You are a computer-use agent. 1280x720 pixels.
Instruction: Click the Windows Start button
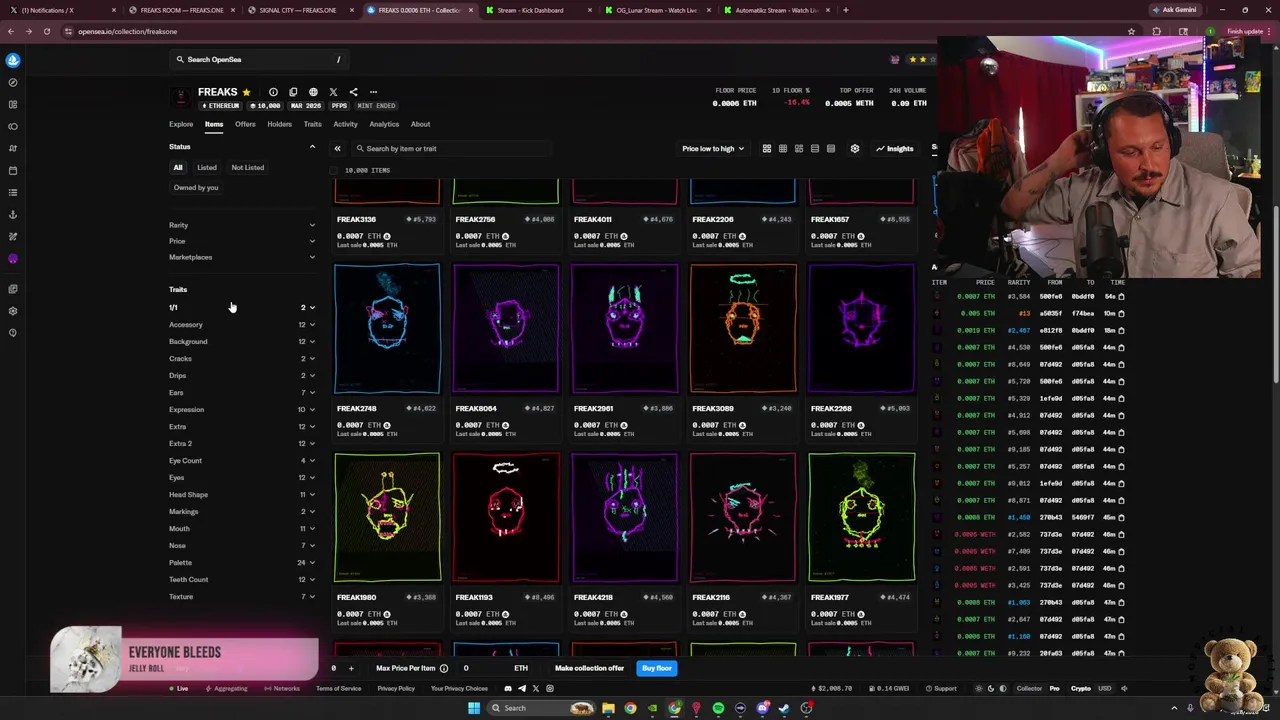(x=474, y=708)
